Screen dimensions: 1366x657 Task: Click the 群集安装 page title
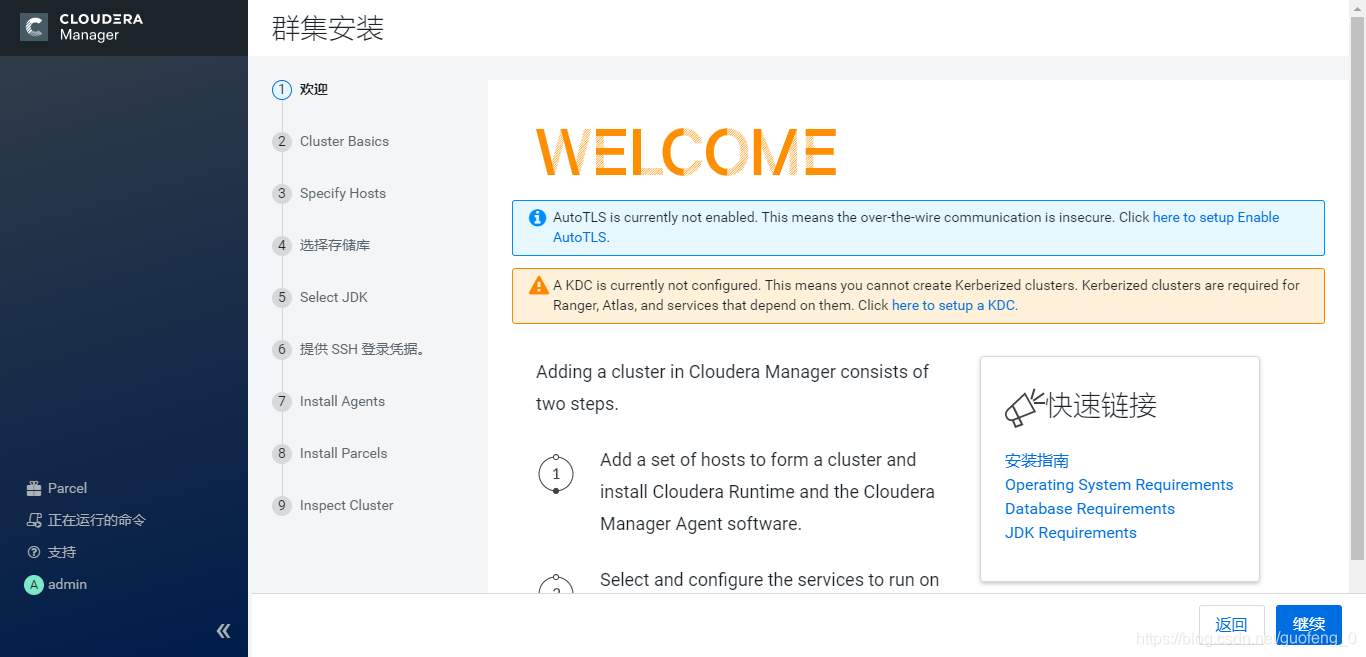coord(328,28)
